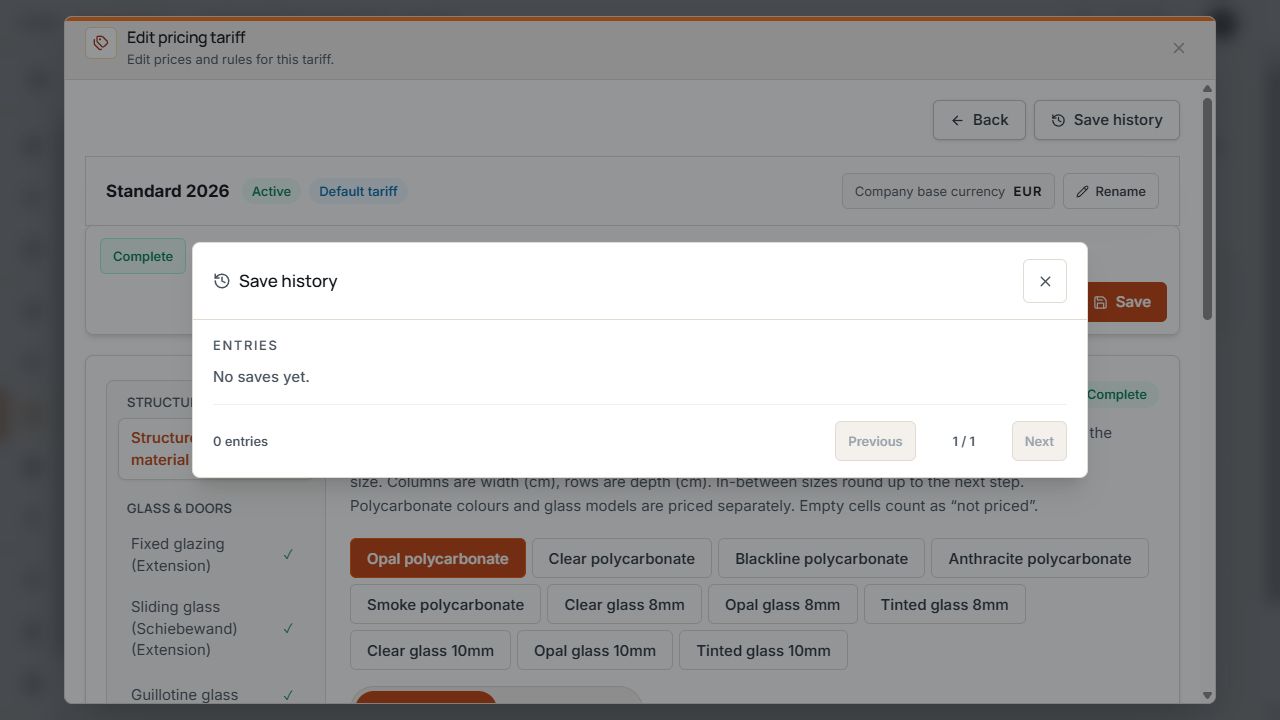
Task: Click the scrollbar down arrow
Action: 1207,695
